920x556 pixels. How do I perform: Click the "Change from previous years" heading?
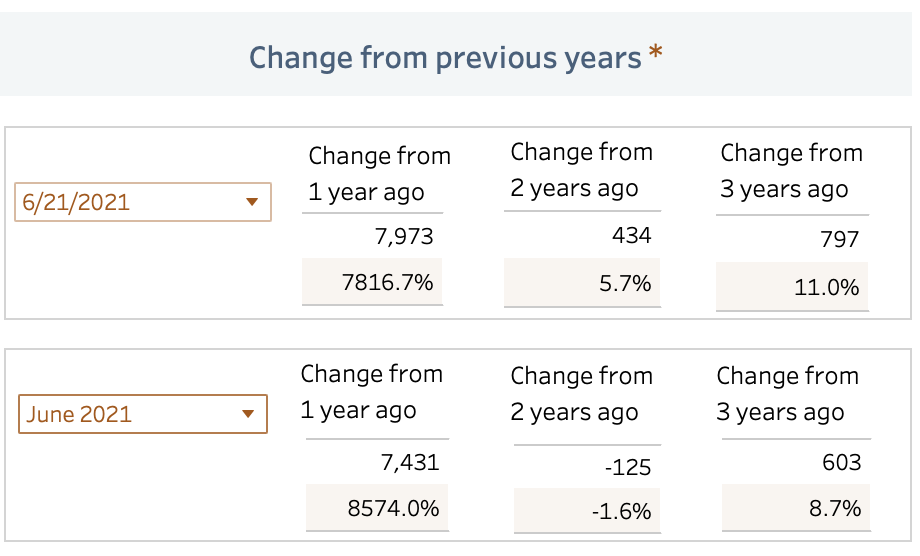[445, 58]
